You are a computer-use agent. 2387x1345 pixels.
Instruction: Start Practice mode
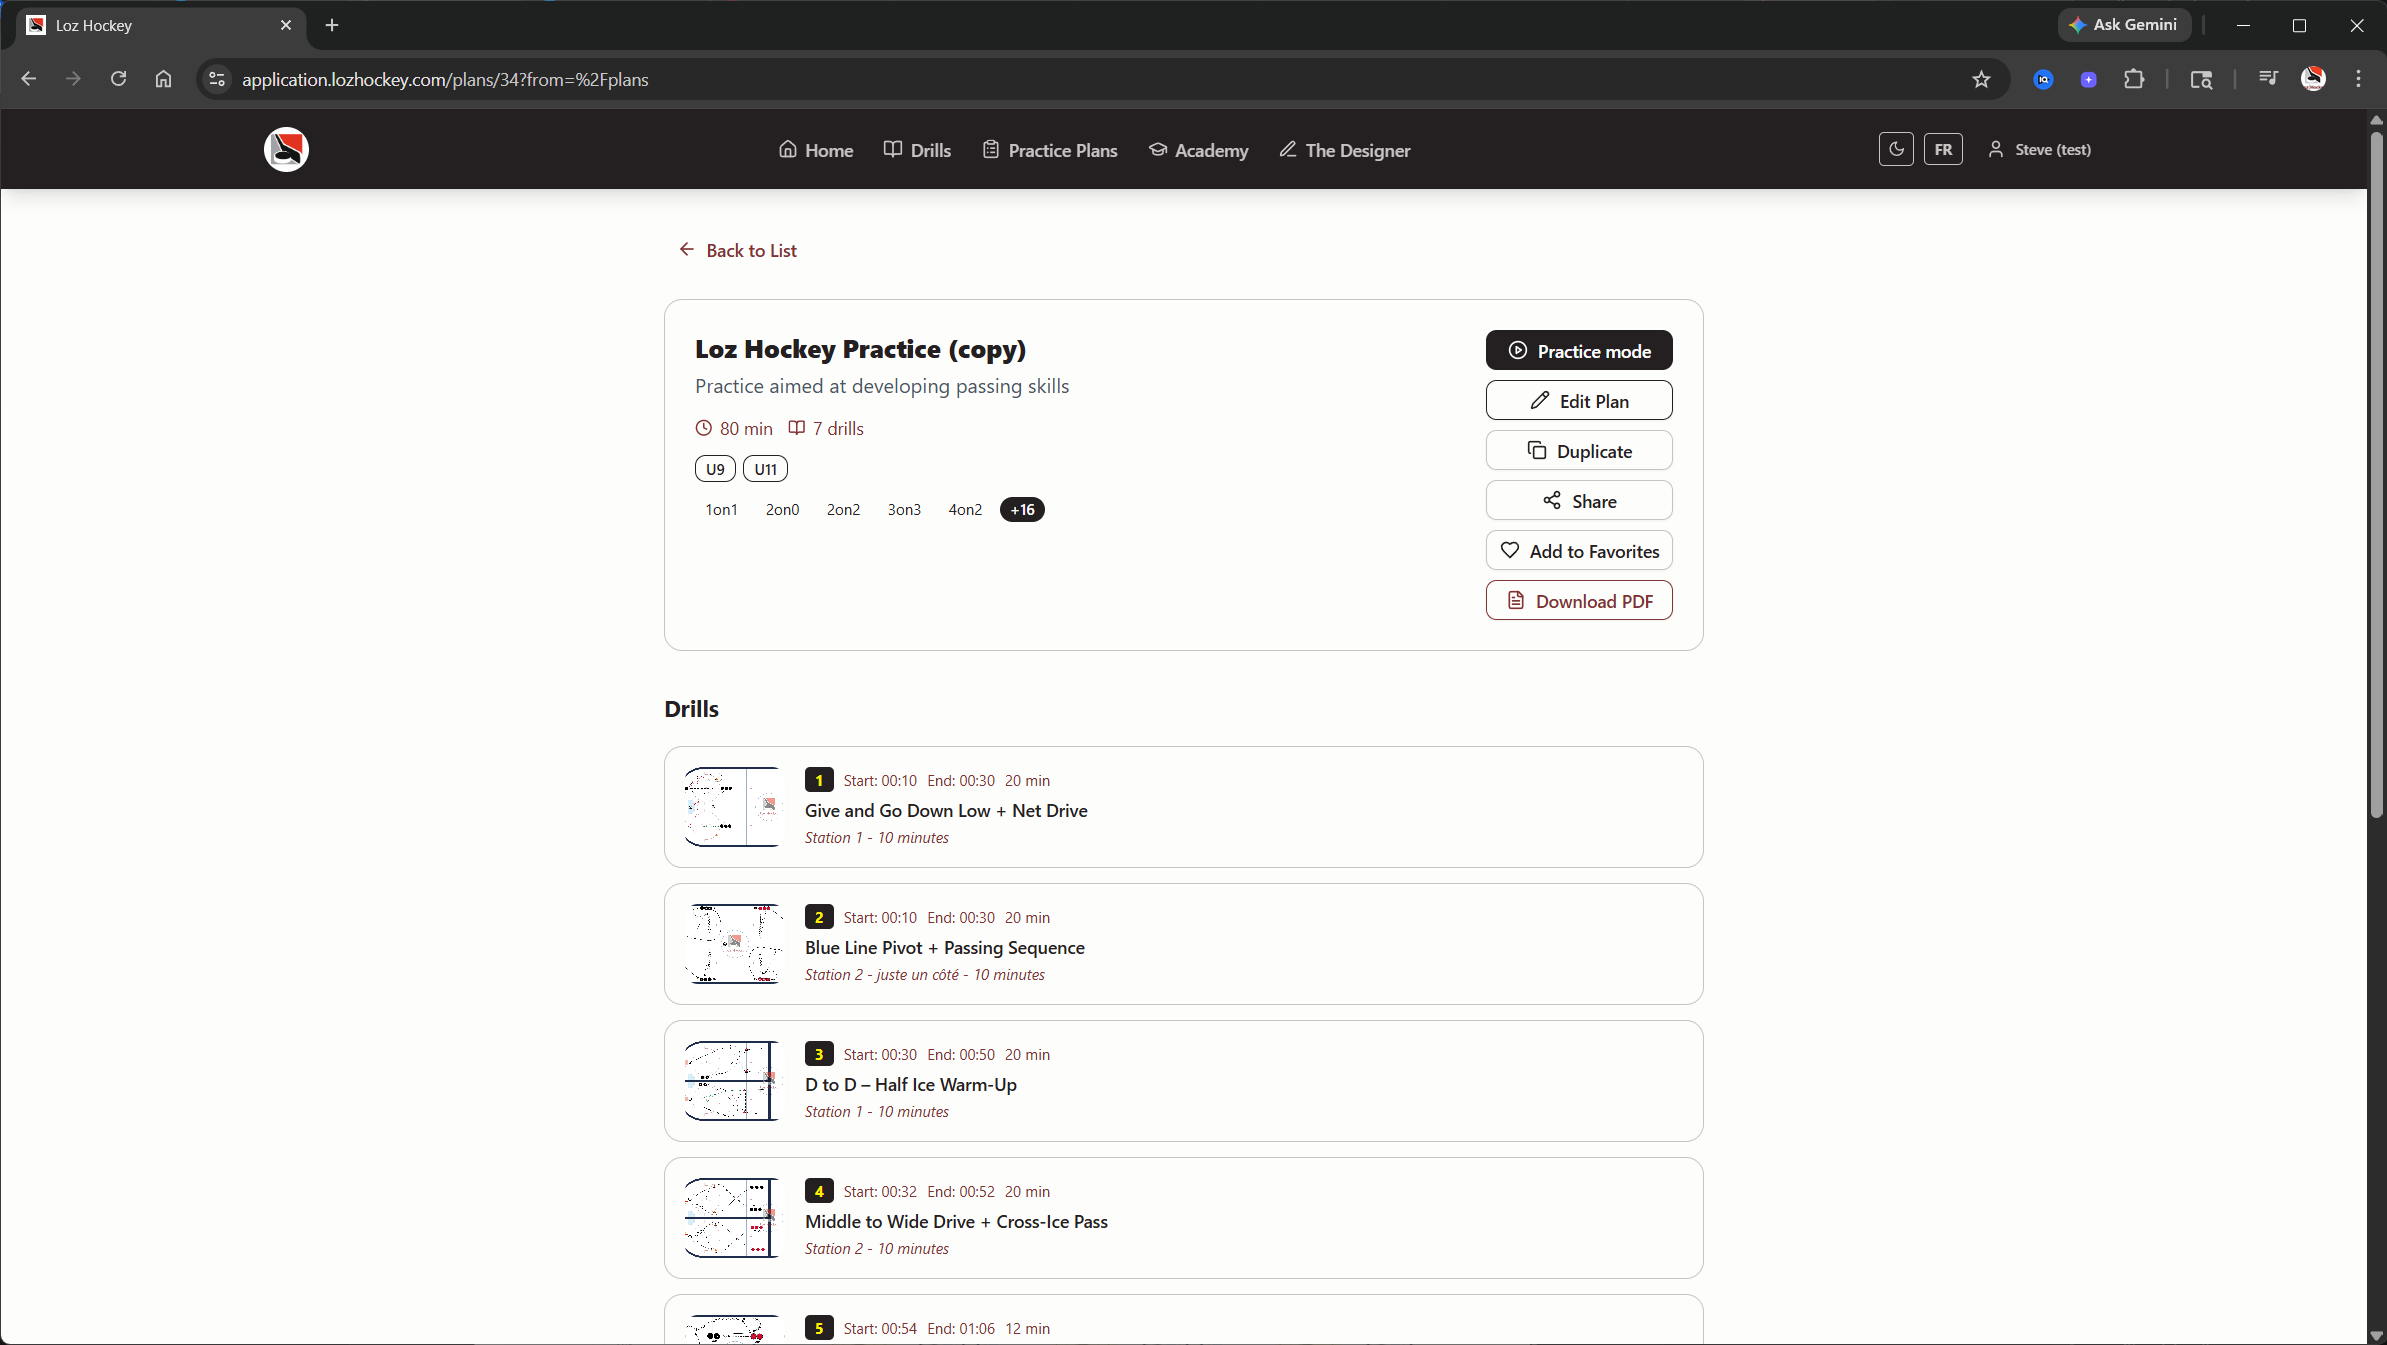[x=1578, y=351]
